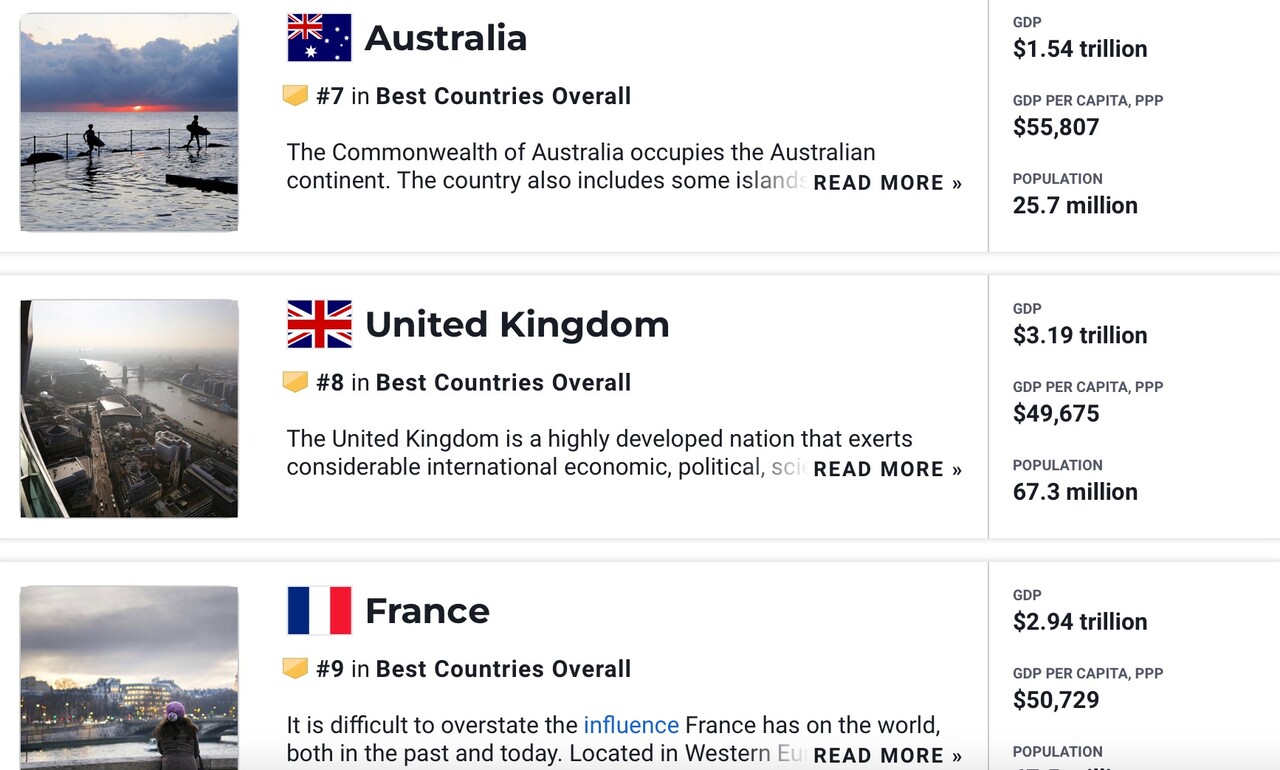
Task: Click France's #9 ranking badge icon
Action: (295, 668)
